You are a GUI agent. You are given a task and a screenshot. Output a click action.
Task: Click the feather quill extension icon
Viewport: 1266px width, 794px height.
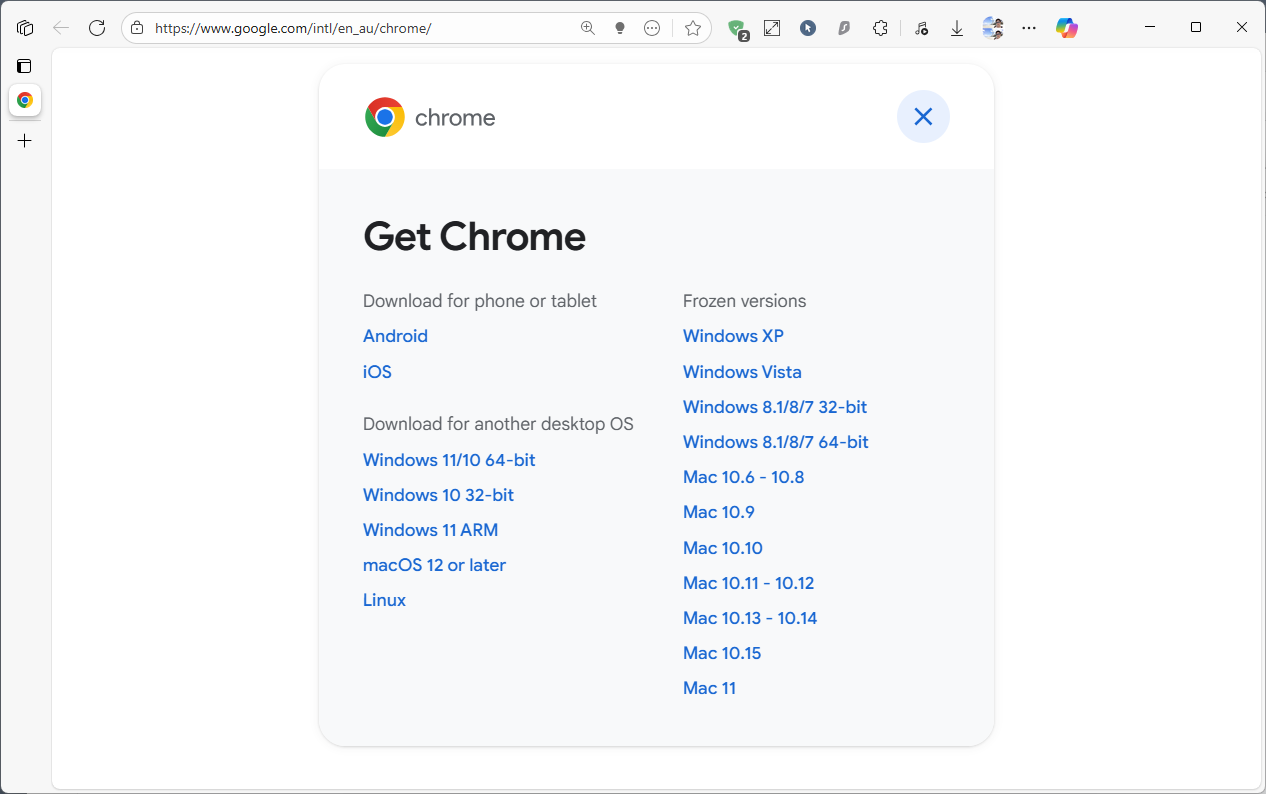coord(844,28)
